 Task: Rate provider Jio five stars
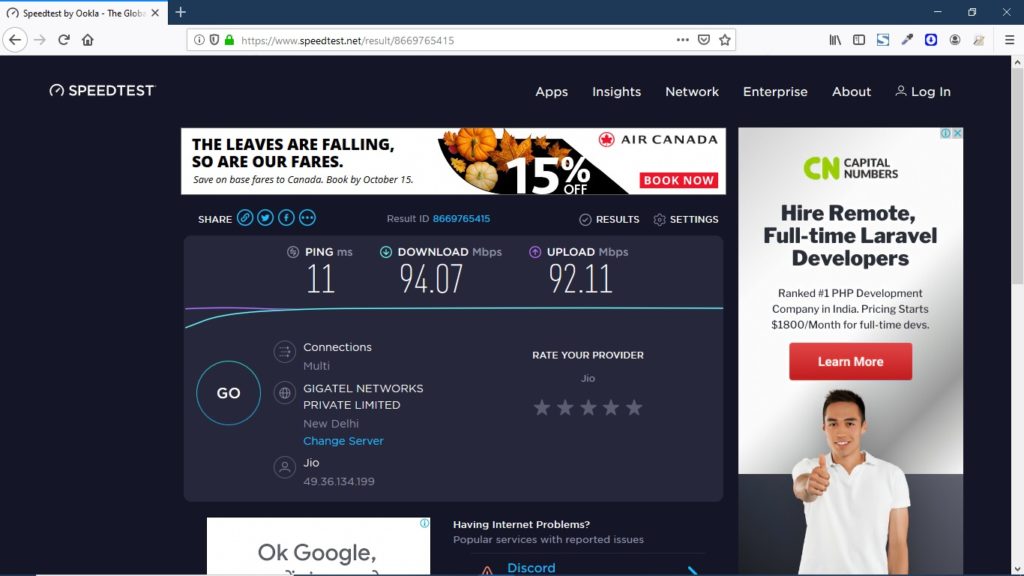(634, 407)
